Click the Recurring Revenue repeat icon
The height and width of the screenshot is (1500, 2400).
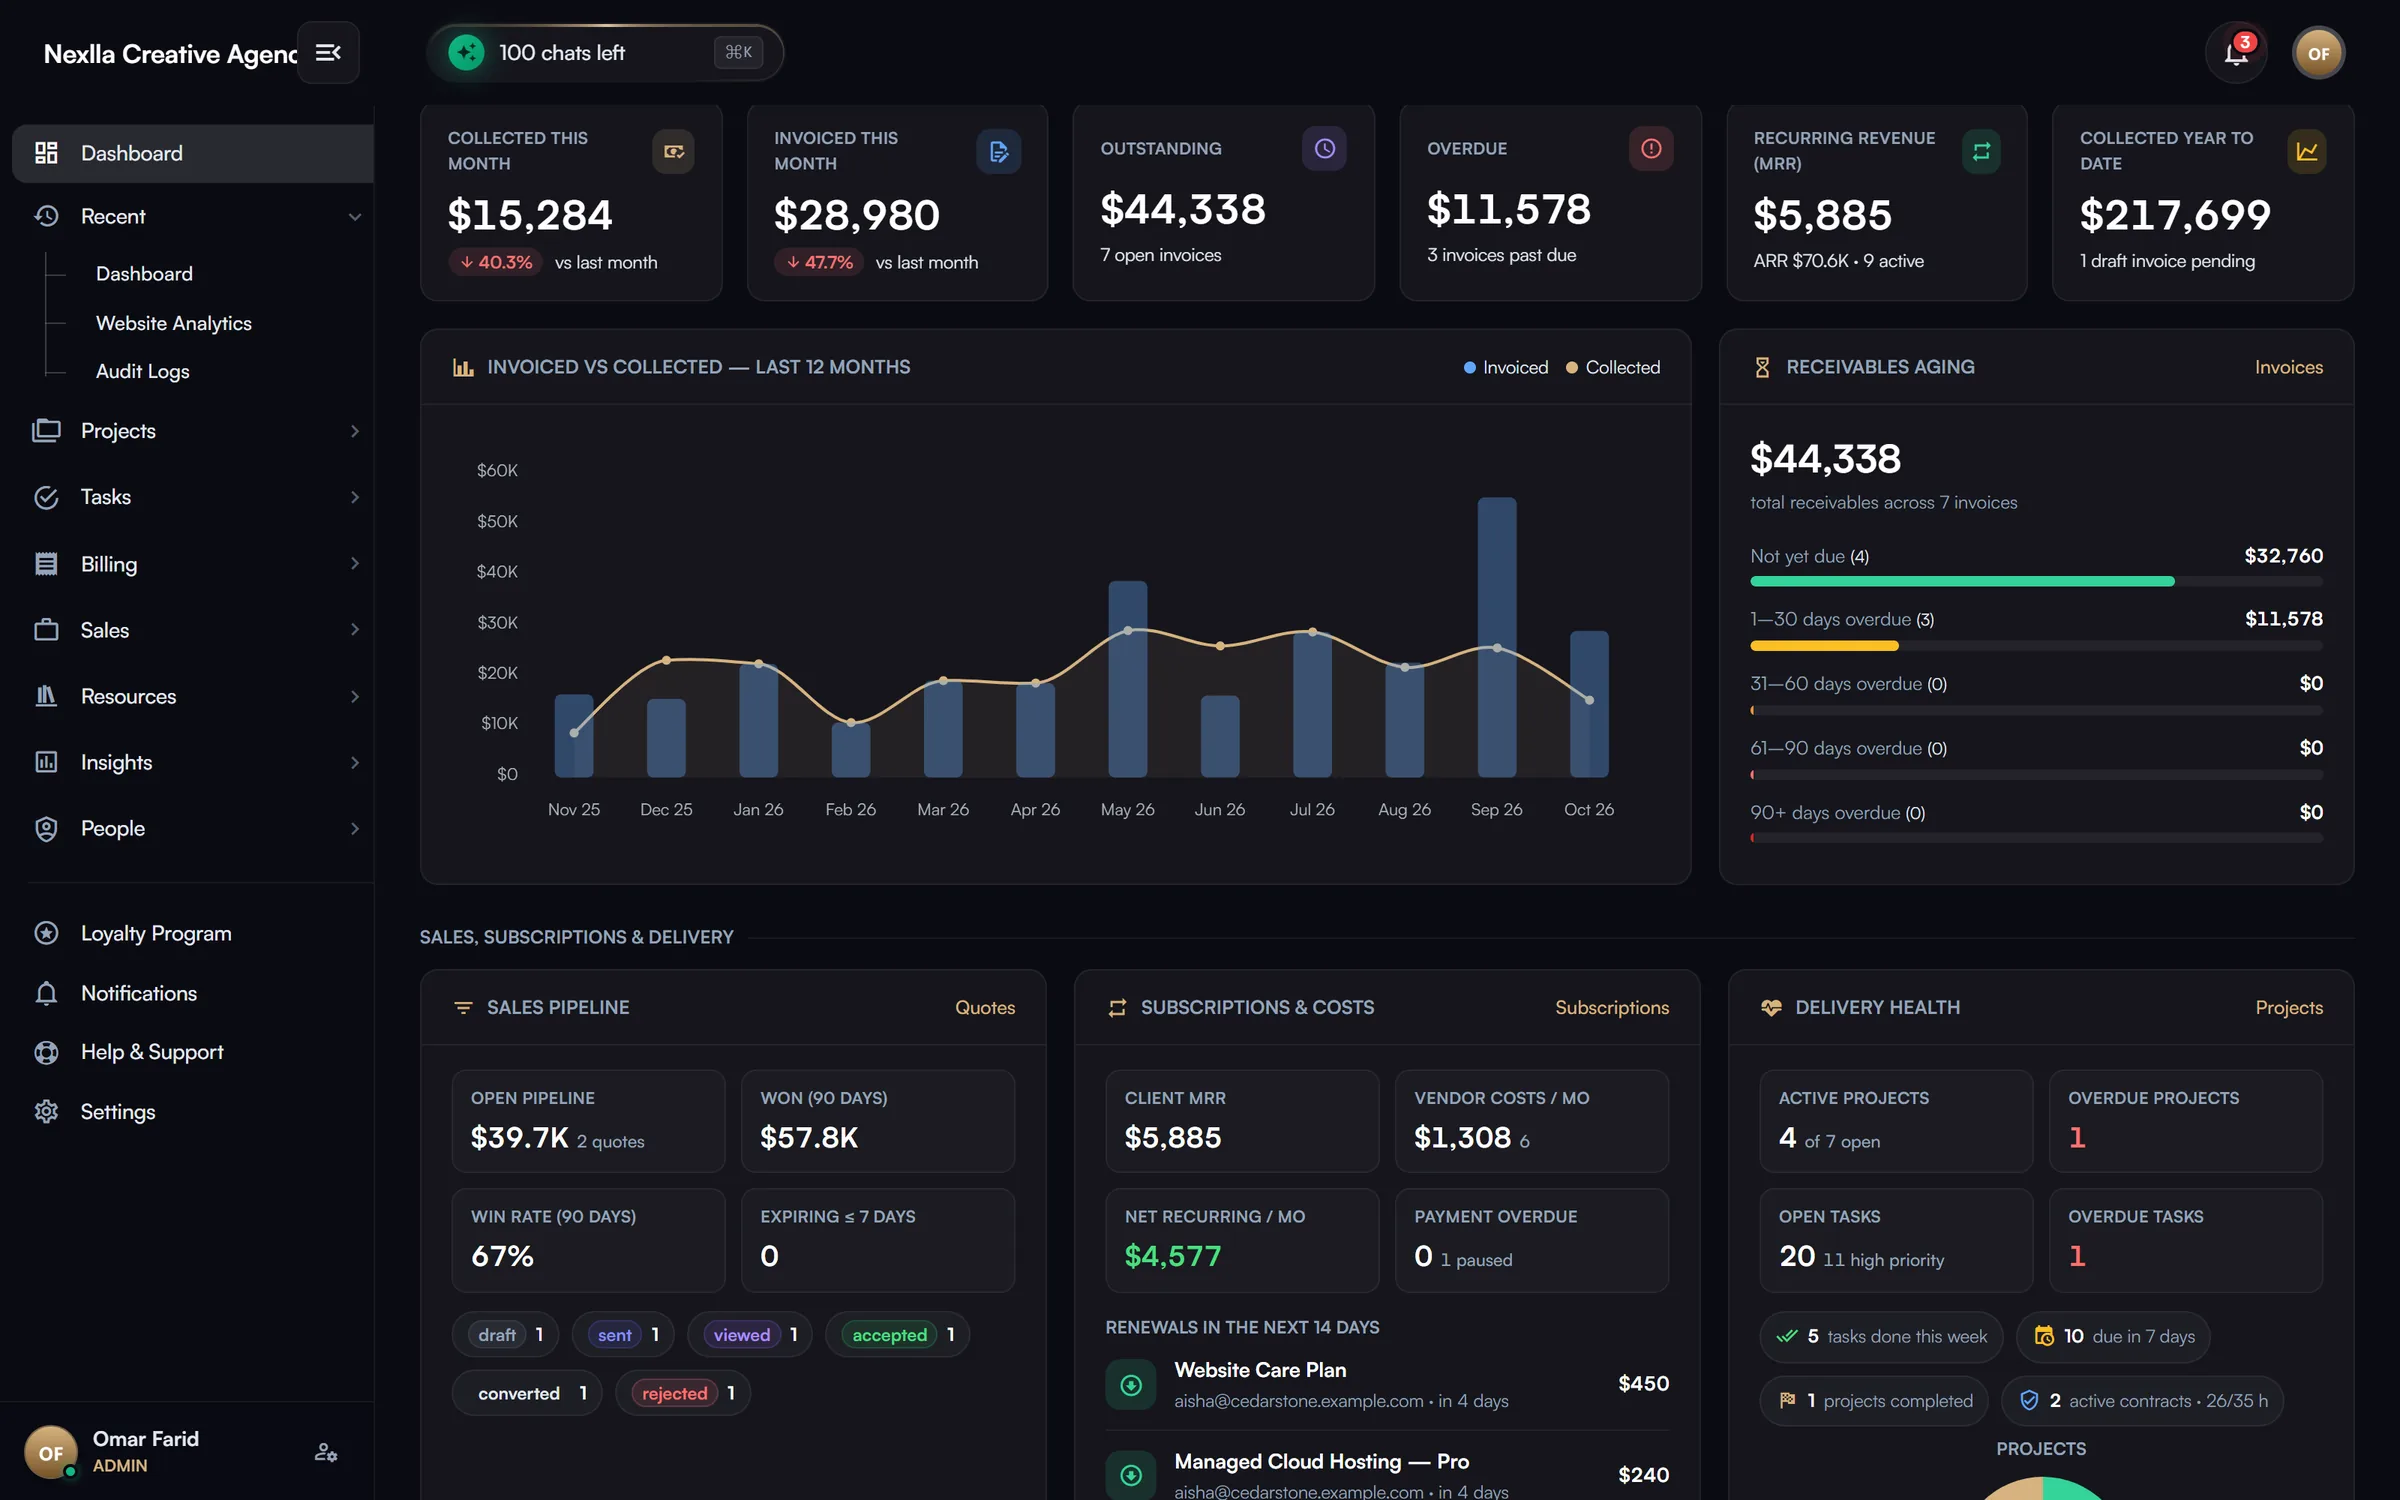click(1980, 151)
